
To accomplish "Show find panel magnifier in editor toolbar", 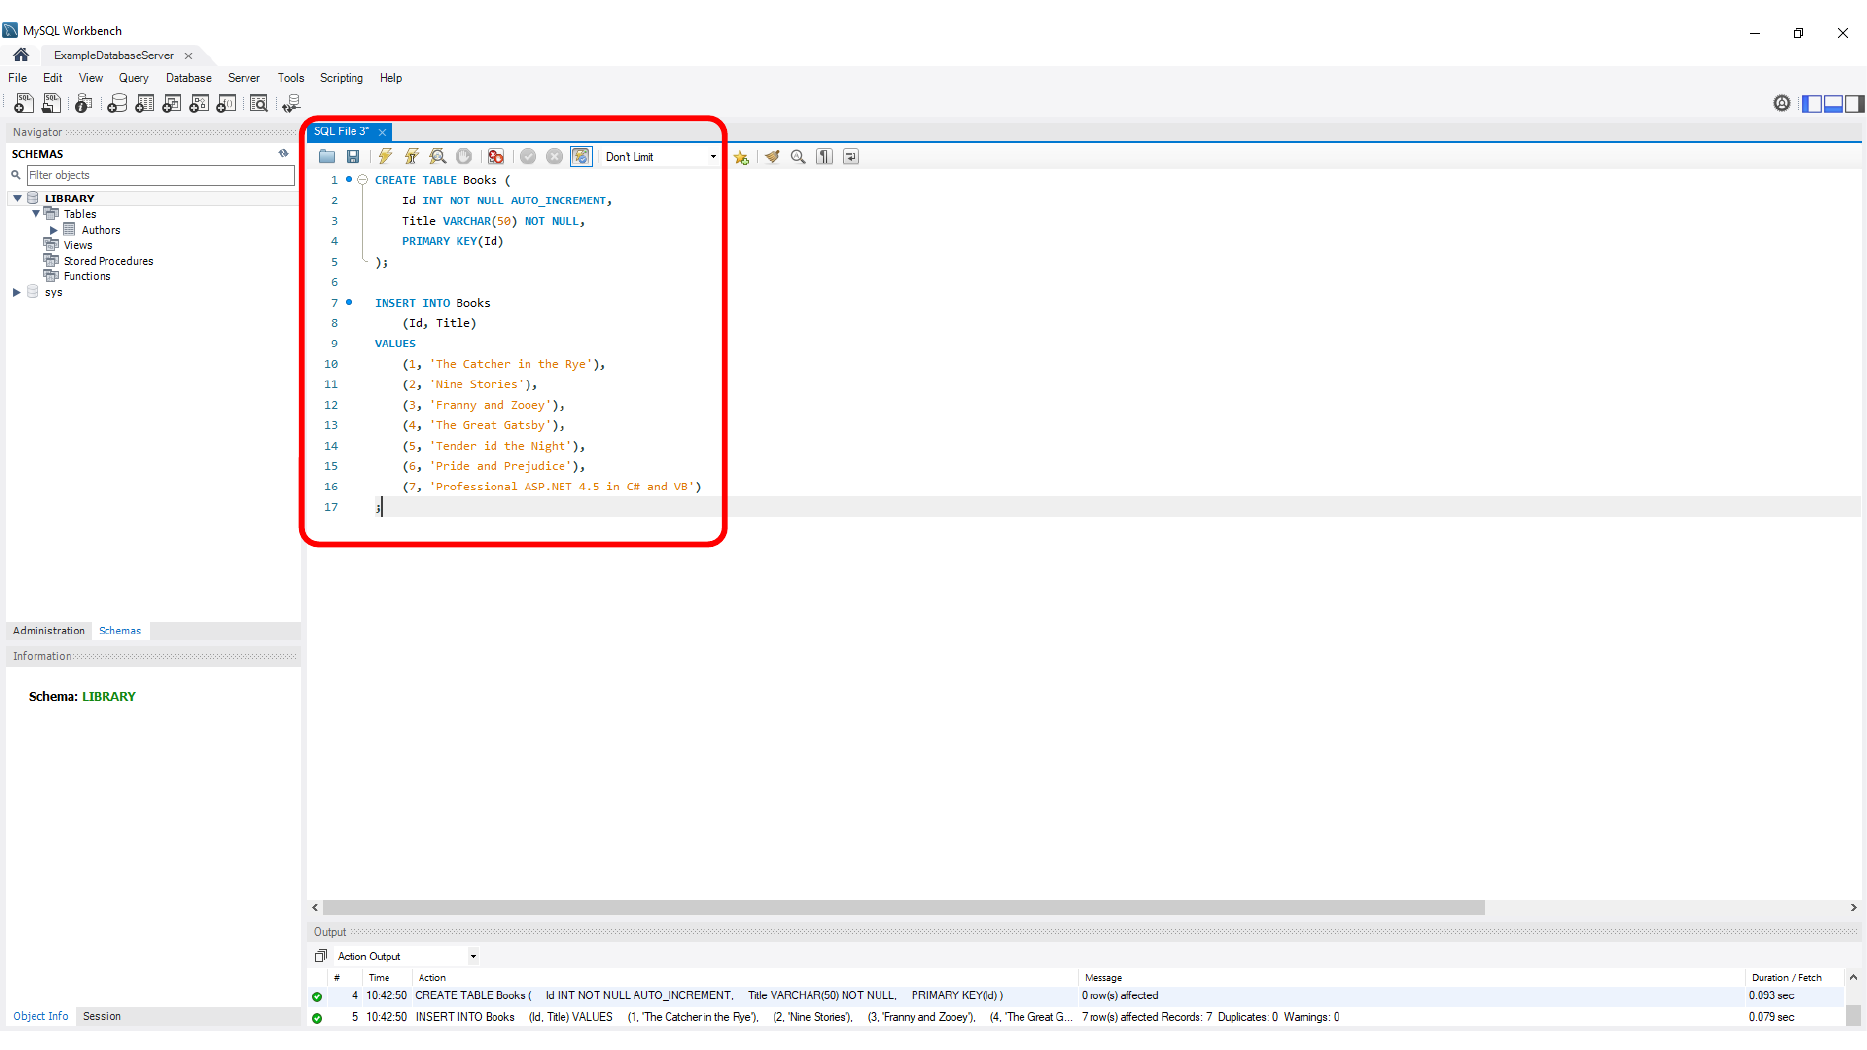I will [798, 157].
